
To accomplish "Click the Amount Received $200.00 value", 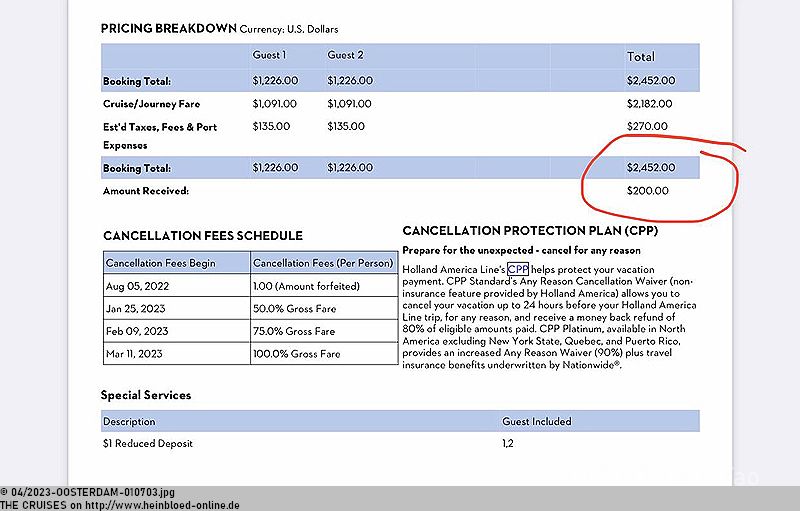I will coord(647,191).
